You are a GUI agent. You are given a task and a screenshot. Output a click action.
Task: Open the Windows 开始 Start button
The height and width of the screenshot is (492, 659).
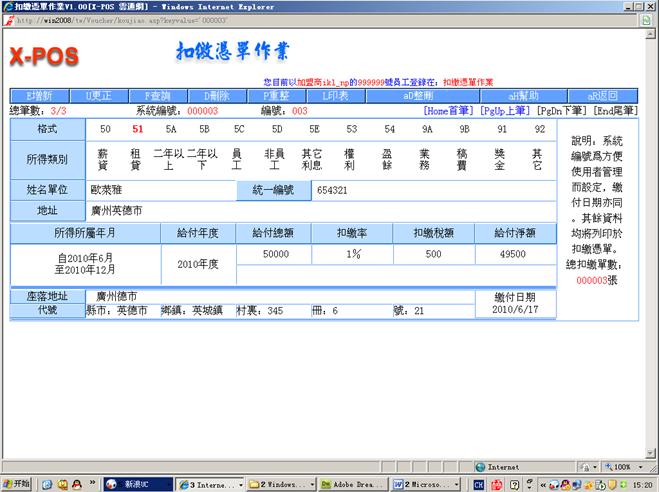coord(17,484)
